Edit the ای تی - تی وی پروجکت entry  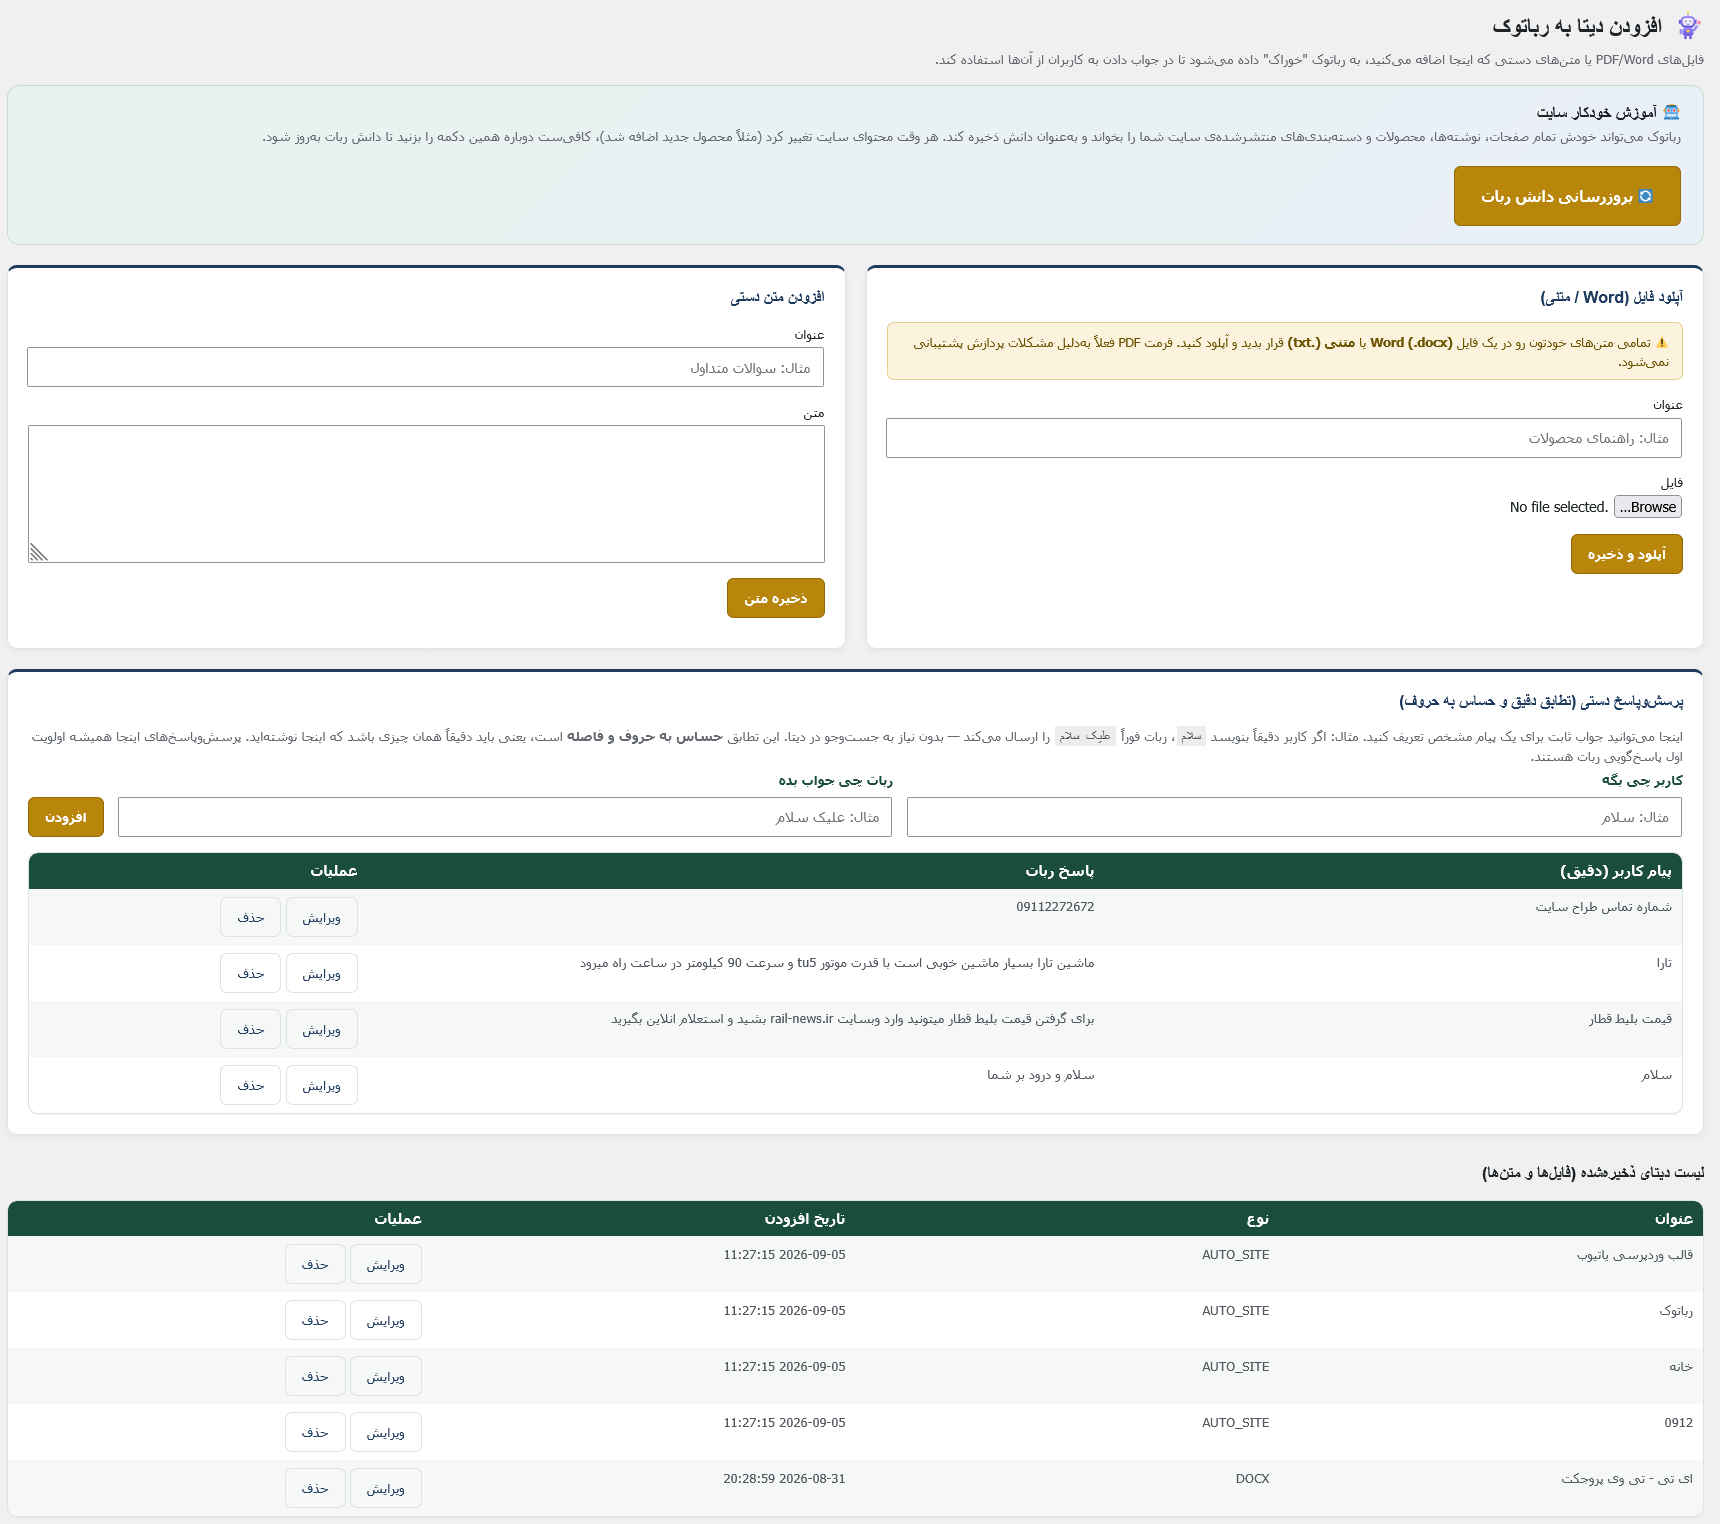pyautogui.click(x=386, y=1488)
